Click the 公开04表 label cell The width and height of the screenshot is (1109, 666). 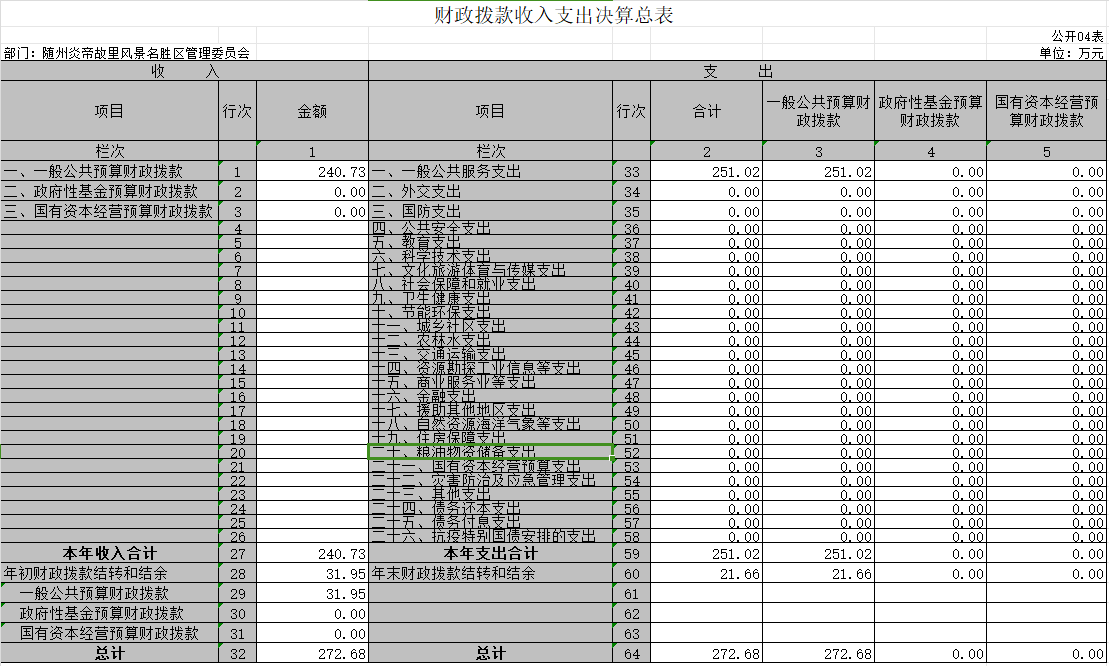(1076, 36)
